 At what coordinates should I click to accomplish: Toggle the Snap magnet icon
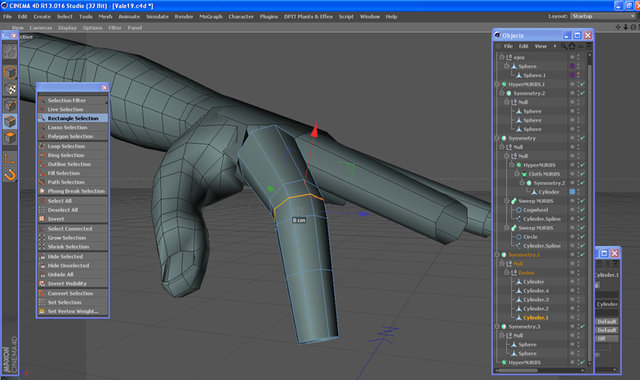10,175
